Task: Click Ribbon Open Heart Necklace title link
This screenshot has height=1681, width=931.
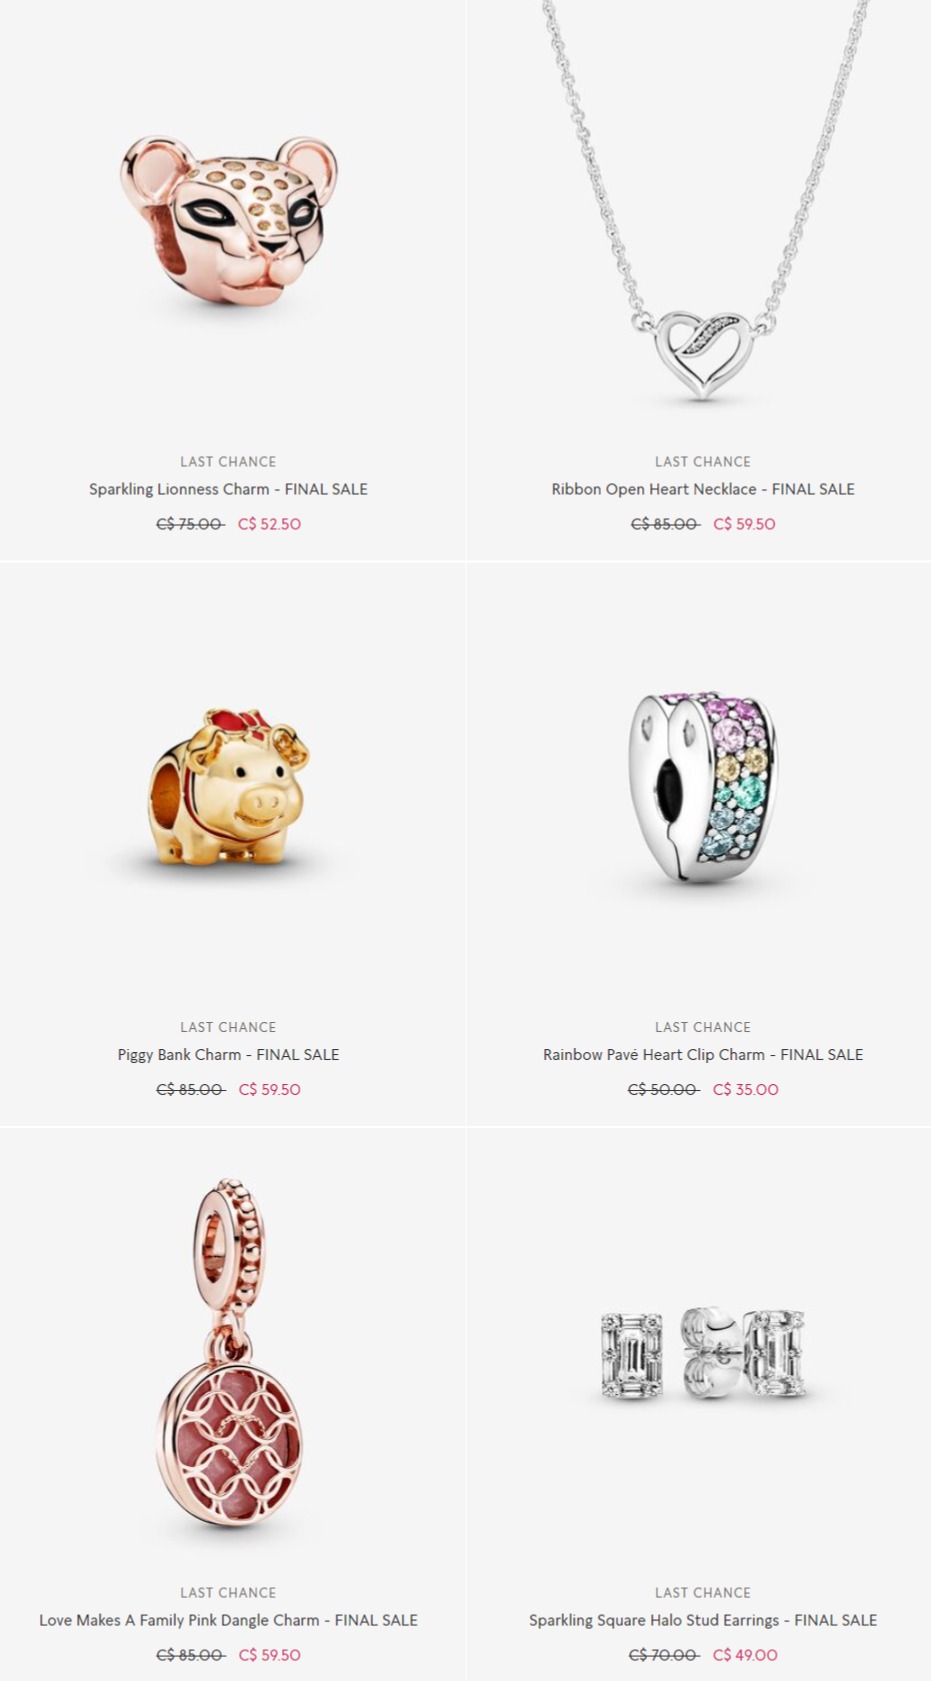Action: coord(703,489)
